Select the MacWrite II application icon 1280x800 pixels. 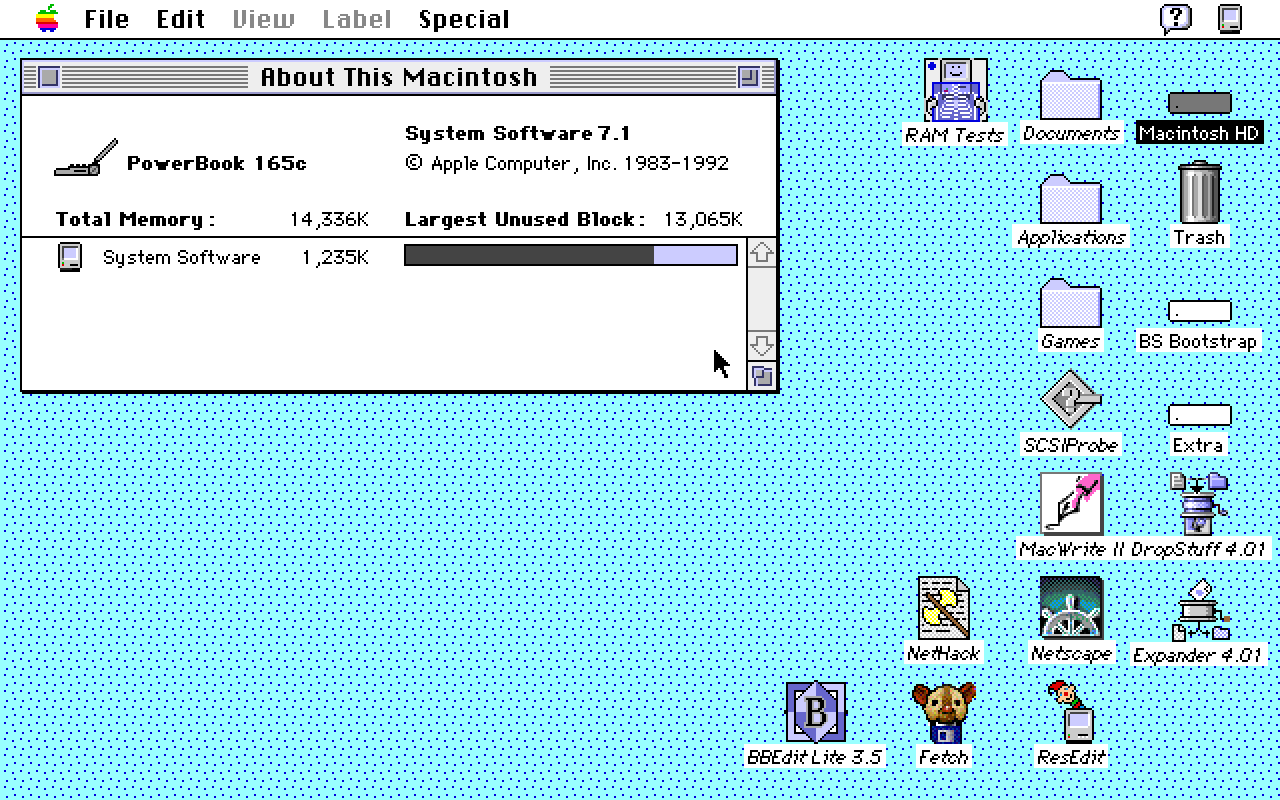pyautogui.click(x=1071, y=504)
